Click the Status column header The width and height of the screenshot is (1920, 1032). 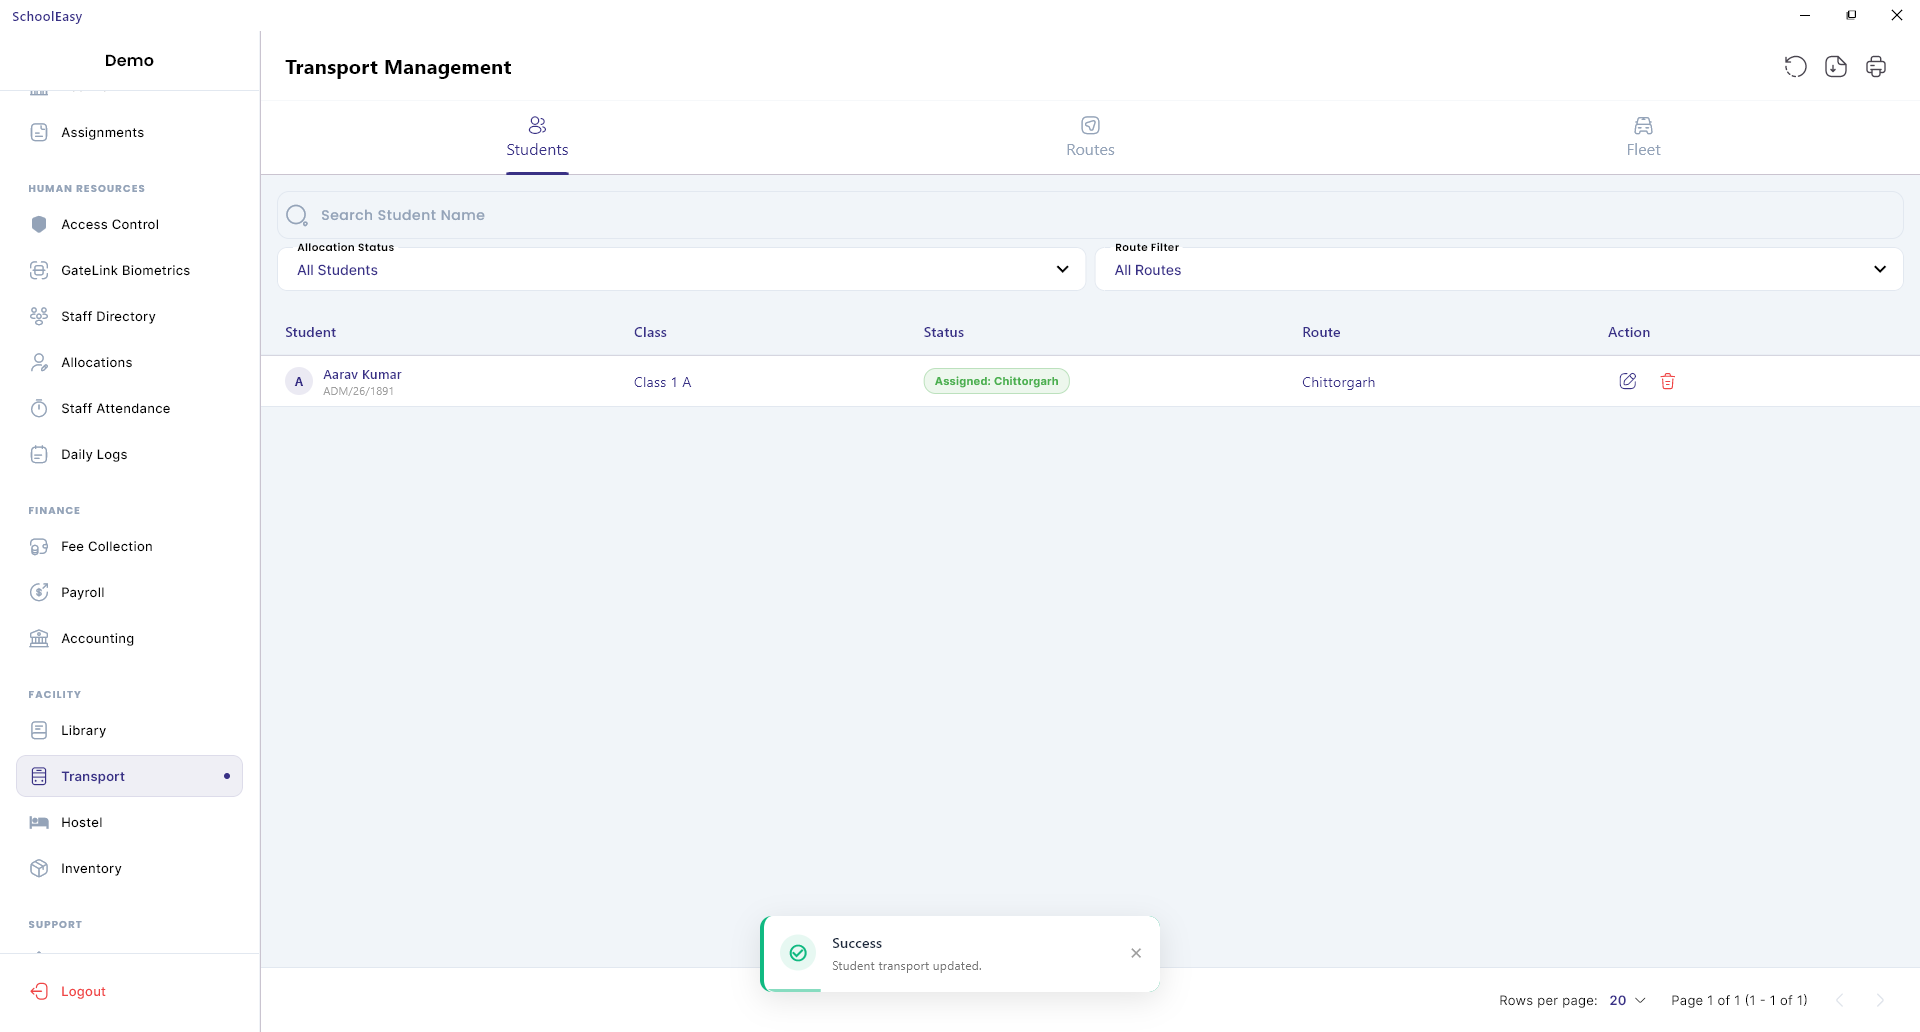[x=943, y=332]
